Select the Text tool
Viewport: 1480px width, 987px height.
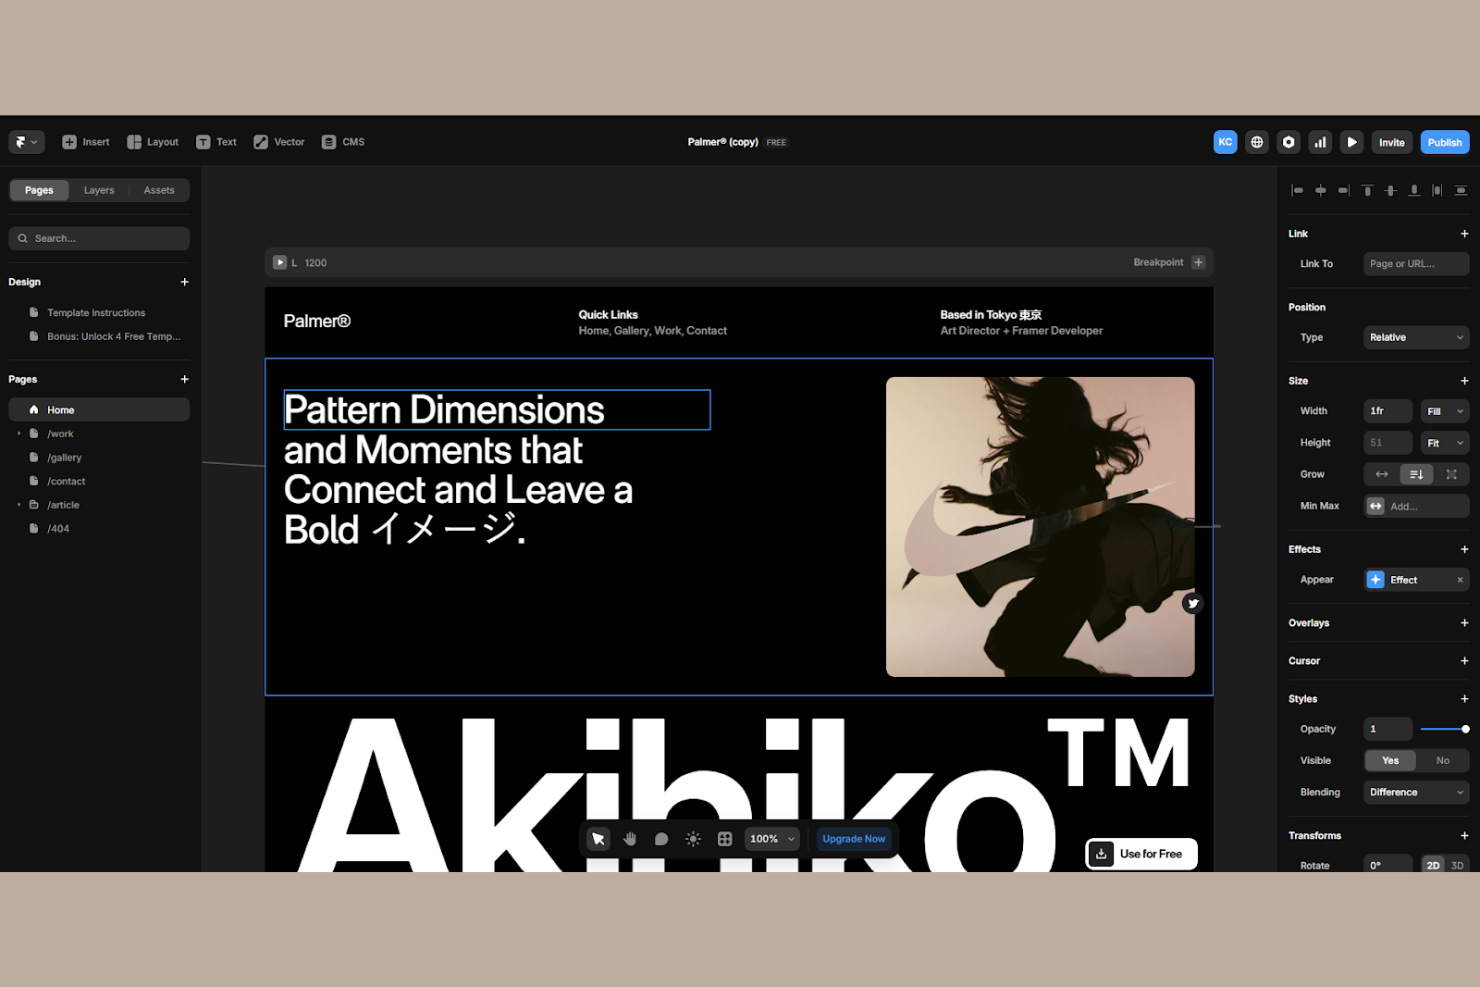[x=216, y=141]
